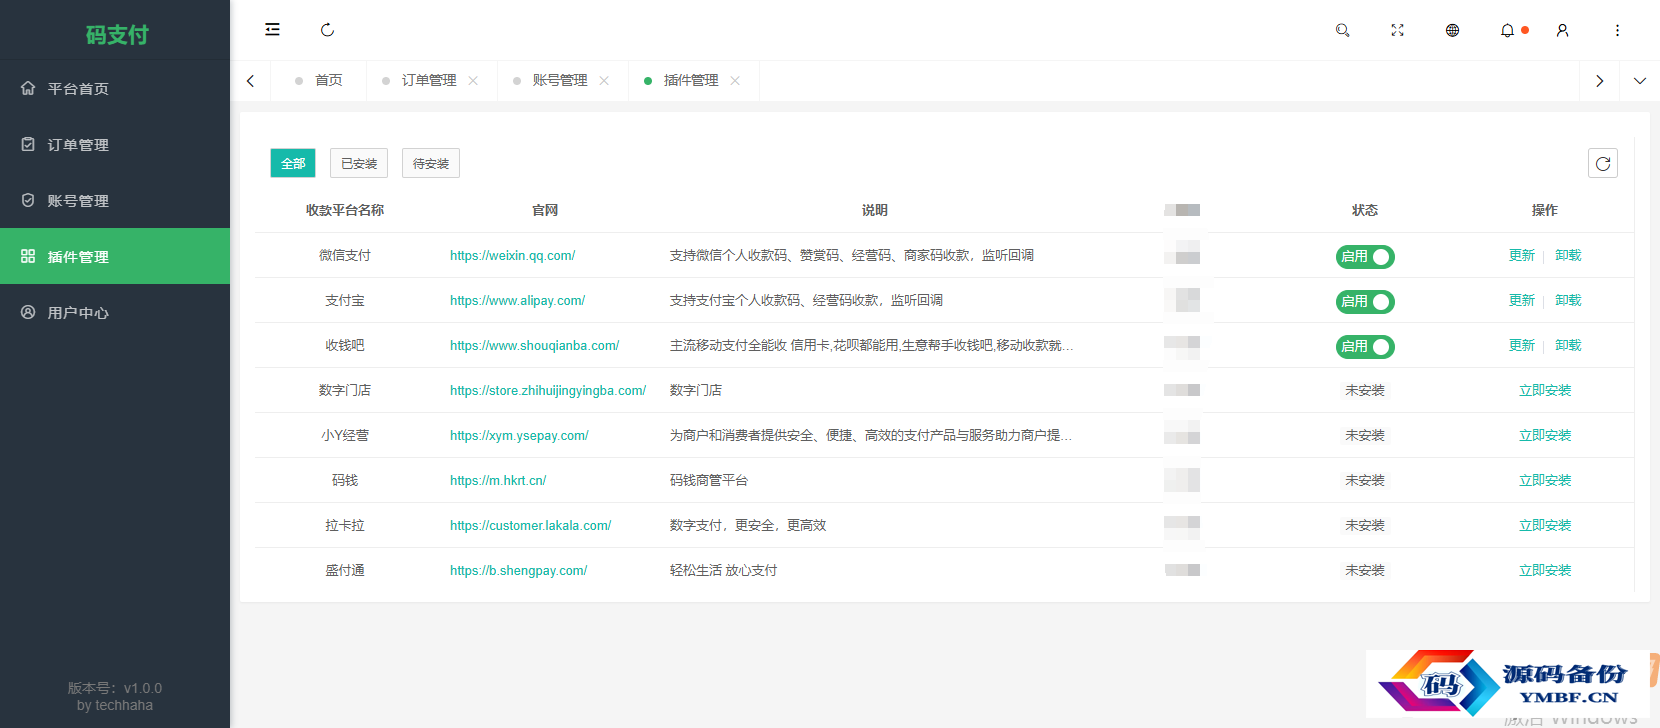Go to 平台首页 in sidebar
Viewport: 1660px width, 728px height.
[115, 88]
